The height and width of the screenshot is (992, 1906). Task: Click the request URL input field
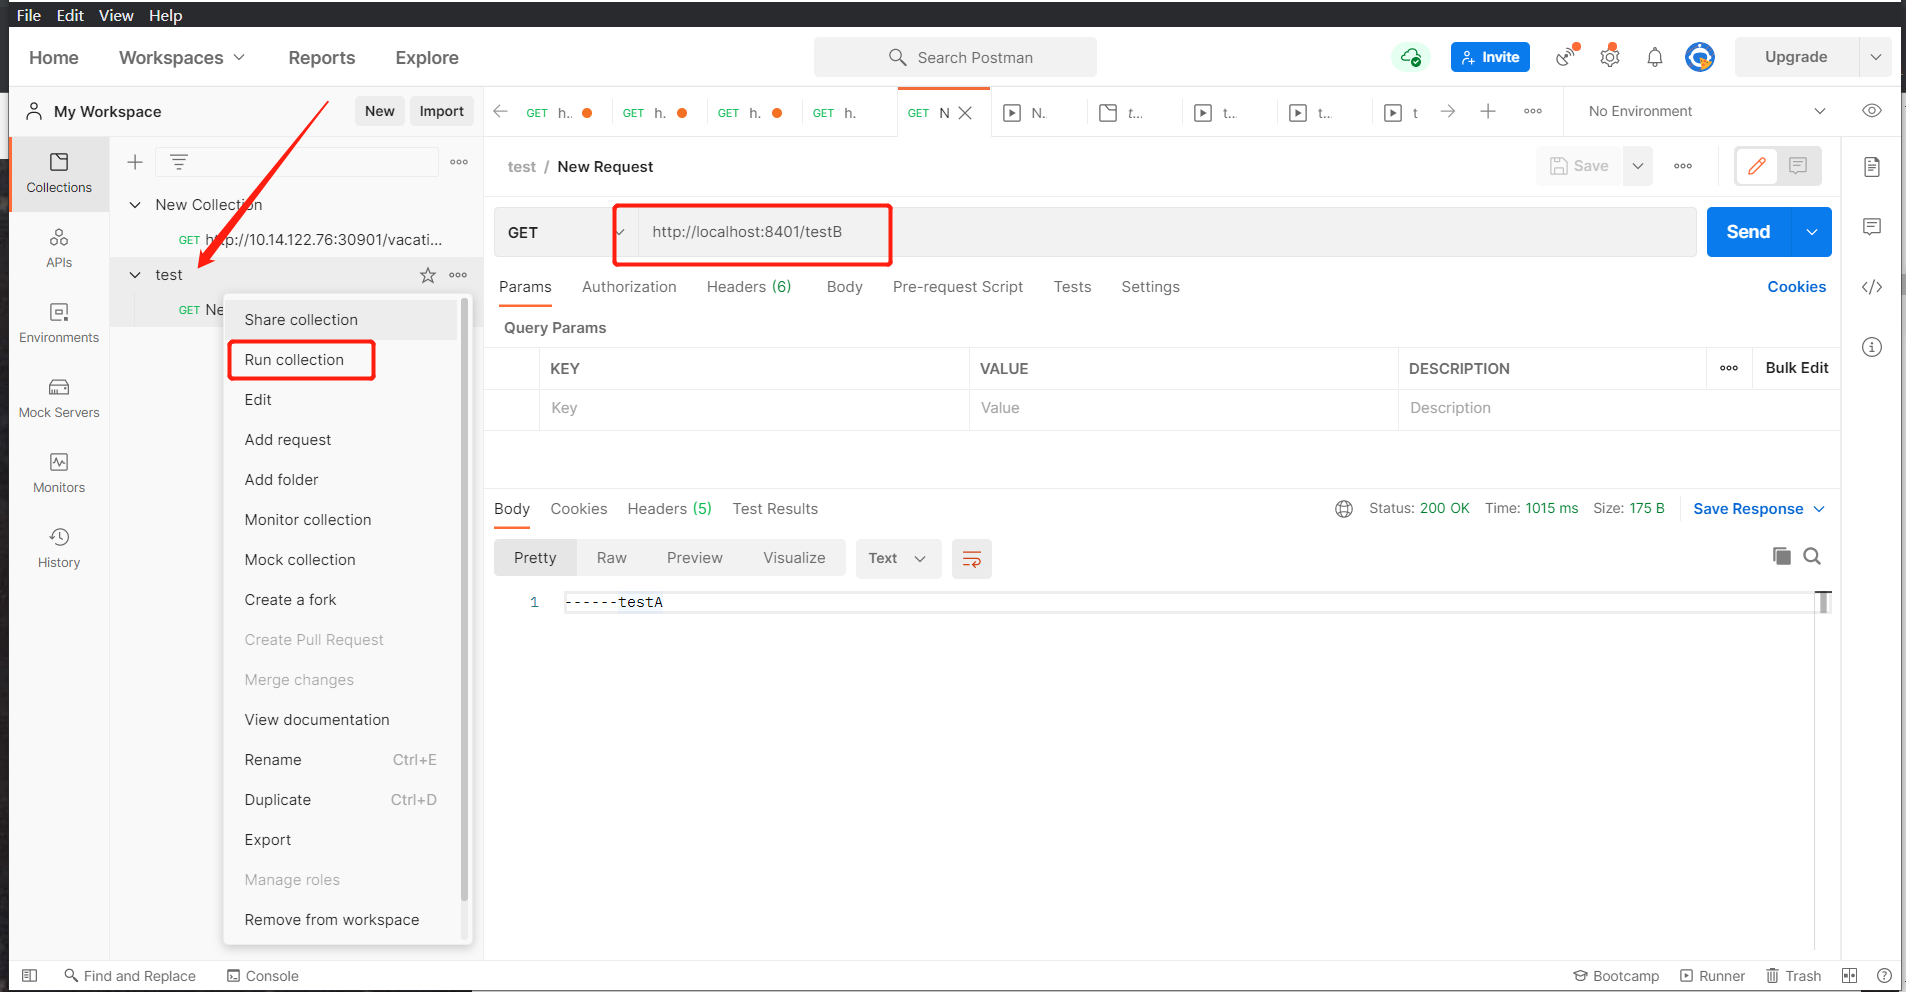click(x=1166, y=232)
